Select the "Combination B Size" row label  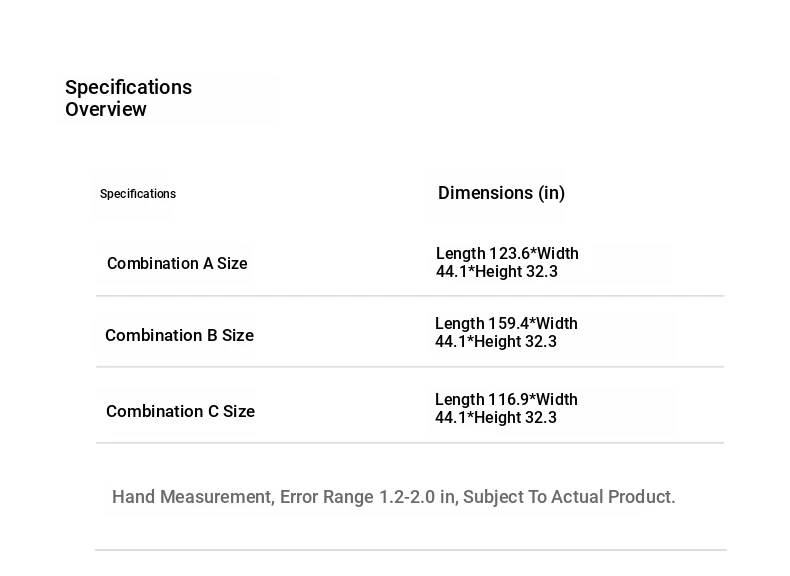pos(179,336)
